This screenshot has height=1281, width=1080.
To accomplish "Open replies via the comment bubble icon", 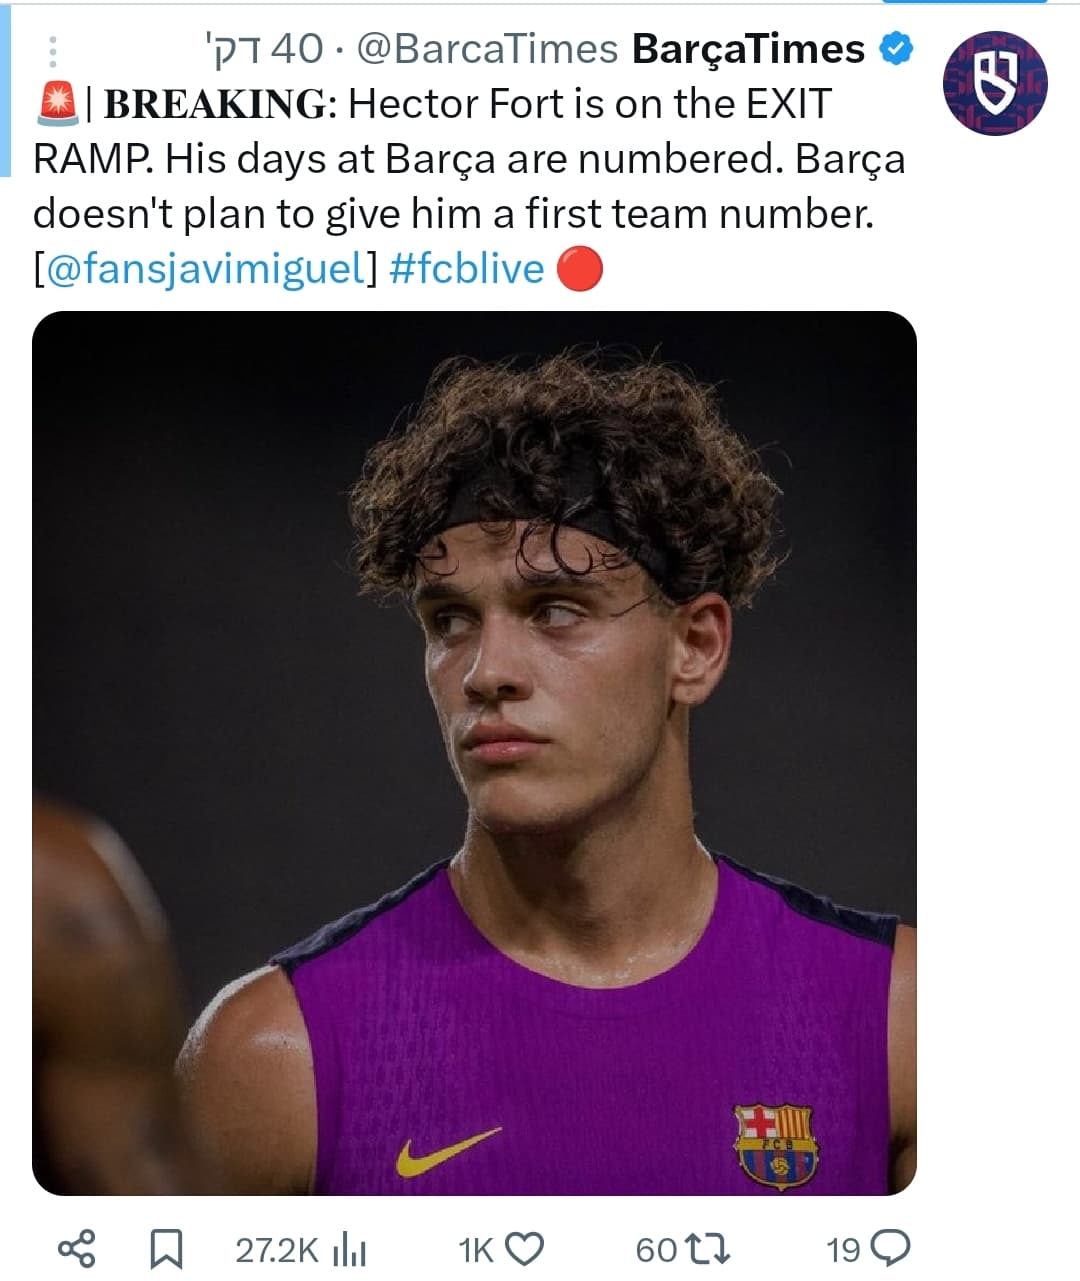I will coord(890,1248).
